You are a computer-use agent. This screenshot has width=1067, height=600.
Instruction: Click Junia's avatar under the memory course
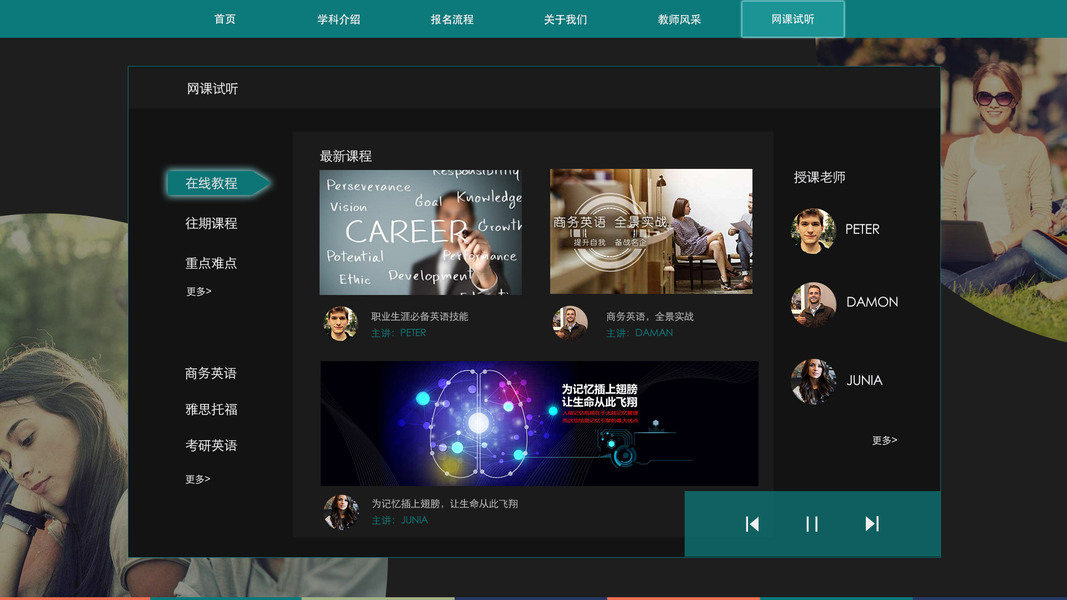pos(341,512)
